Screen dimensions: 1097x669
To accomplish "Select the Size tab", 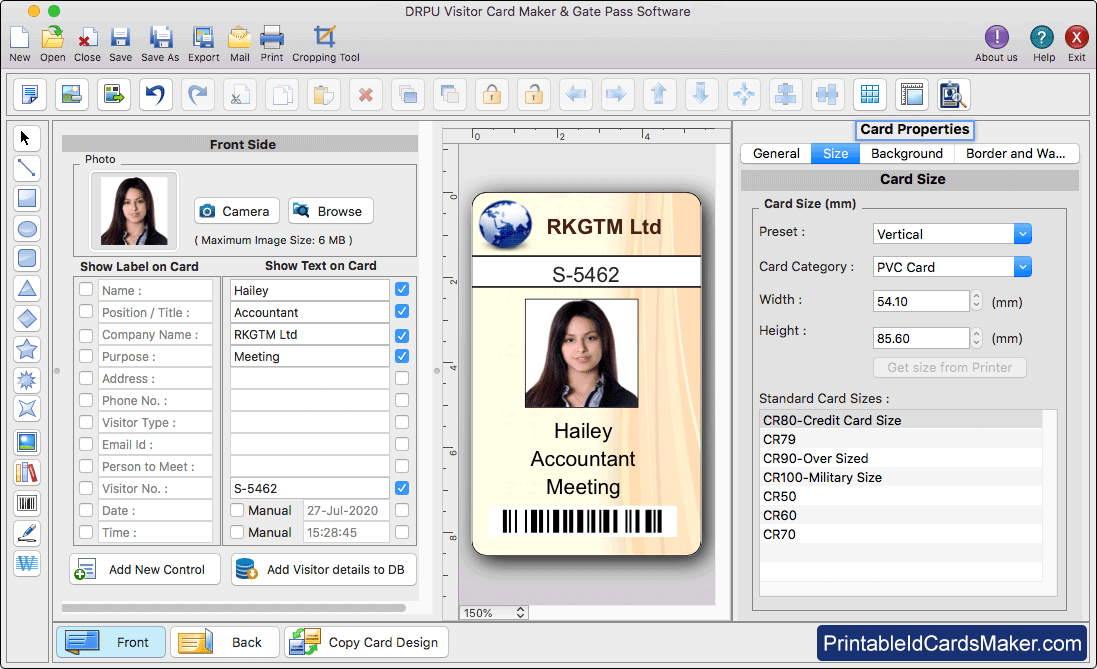I will [835, 153].
